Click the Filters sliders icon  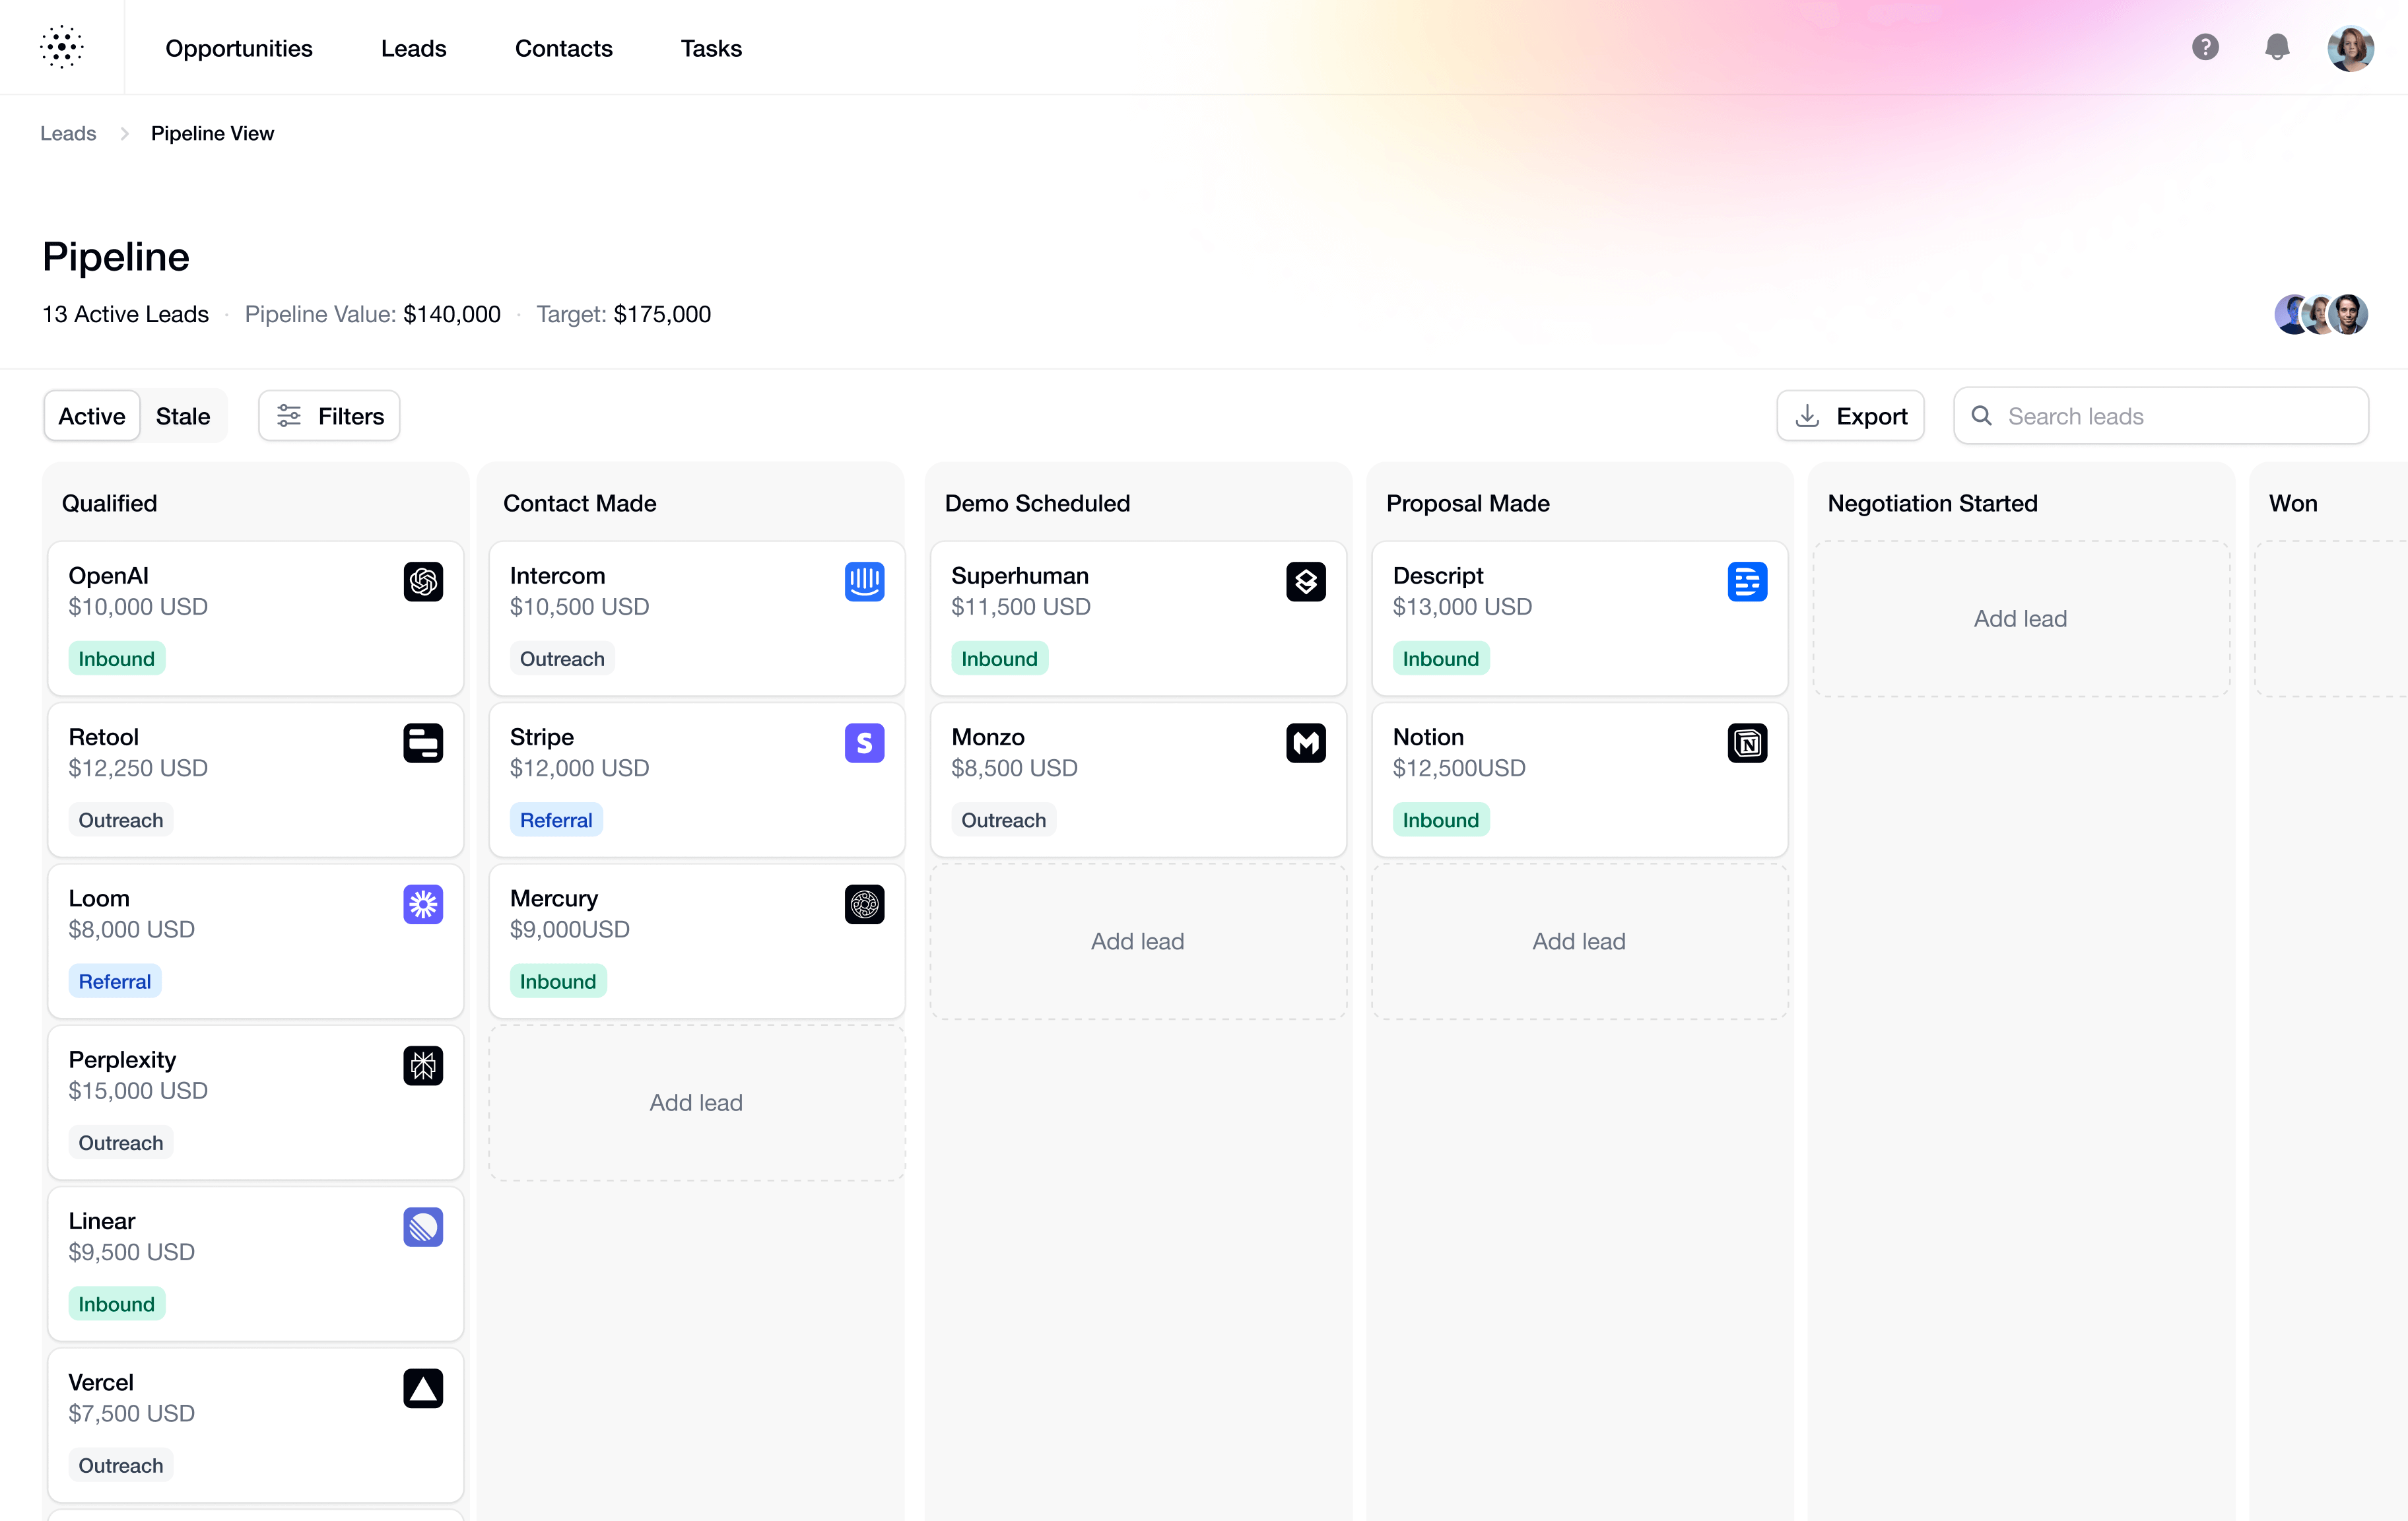coord(289,415)
